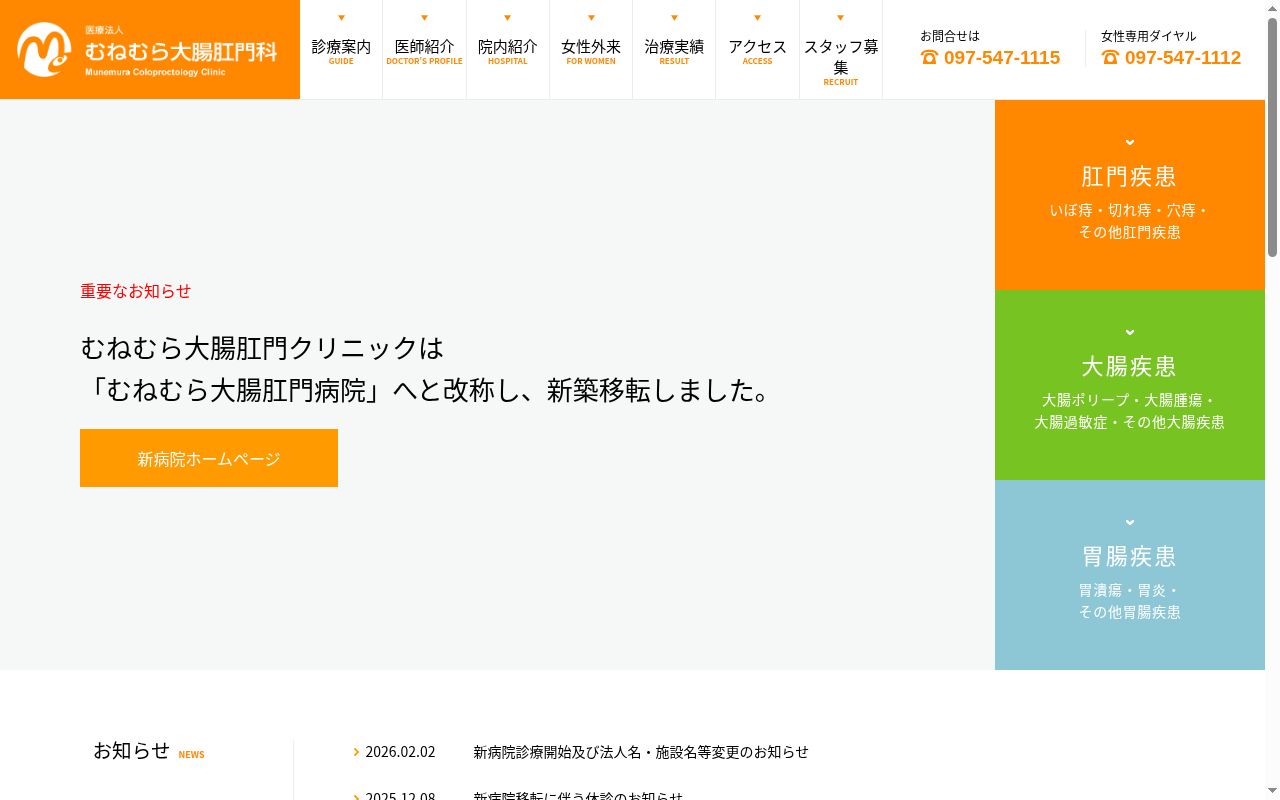The image size is (1280, 800).
Task: Click the お問合せは label
Action: click(x=950, y=36)
